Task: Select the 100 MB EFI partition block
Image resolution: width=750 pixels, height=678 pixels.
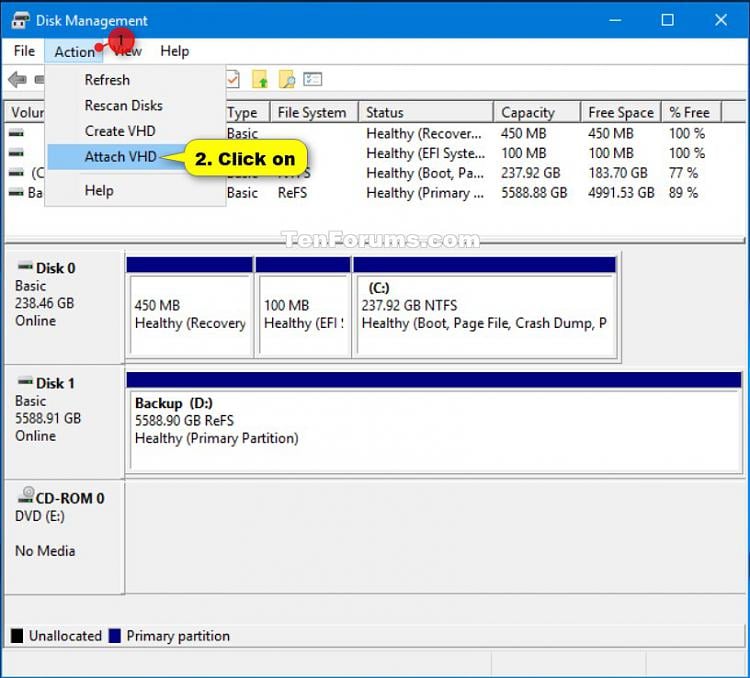Action: pyautogui.click(x=303, y=307)
